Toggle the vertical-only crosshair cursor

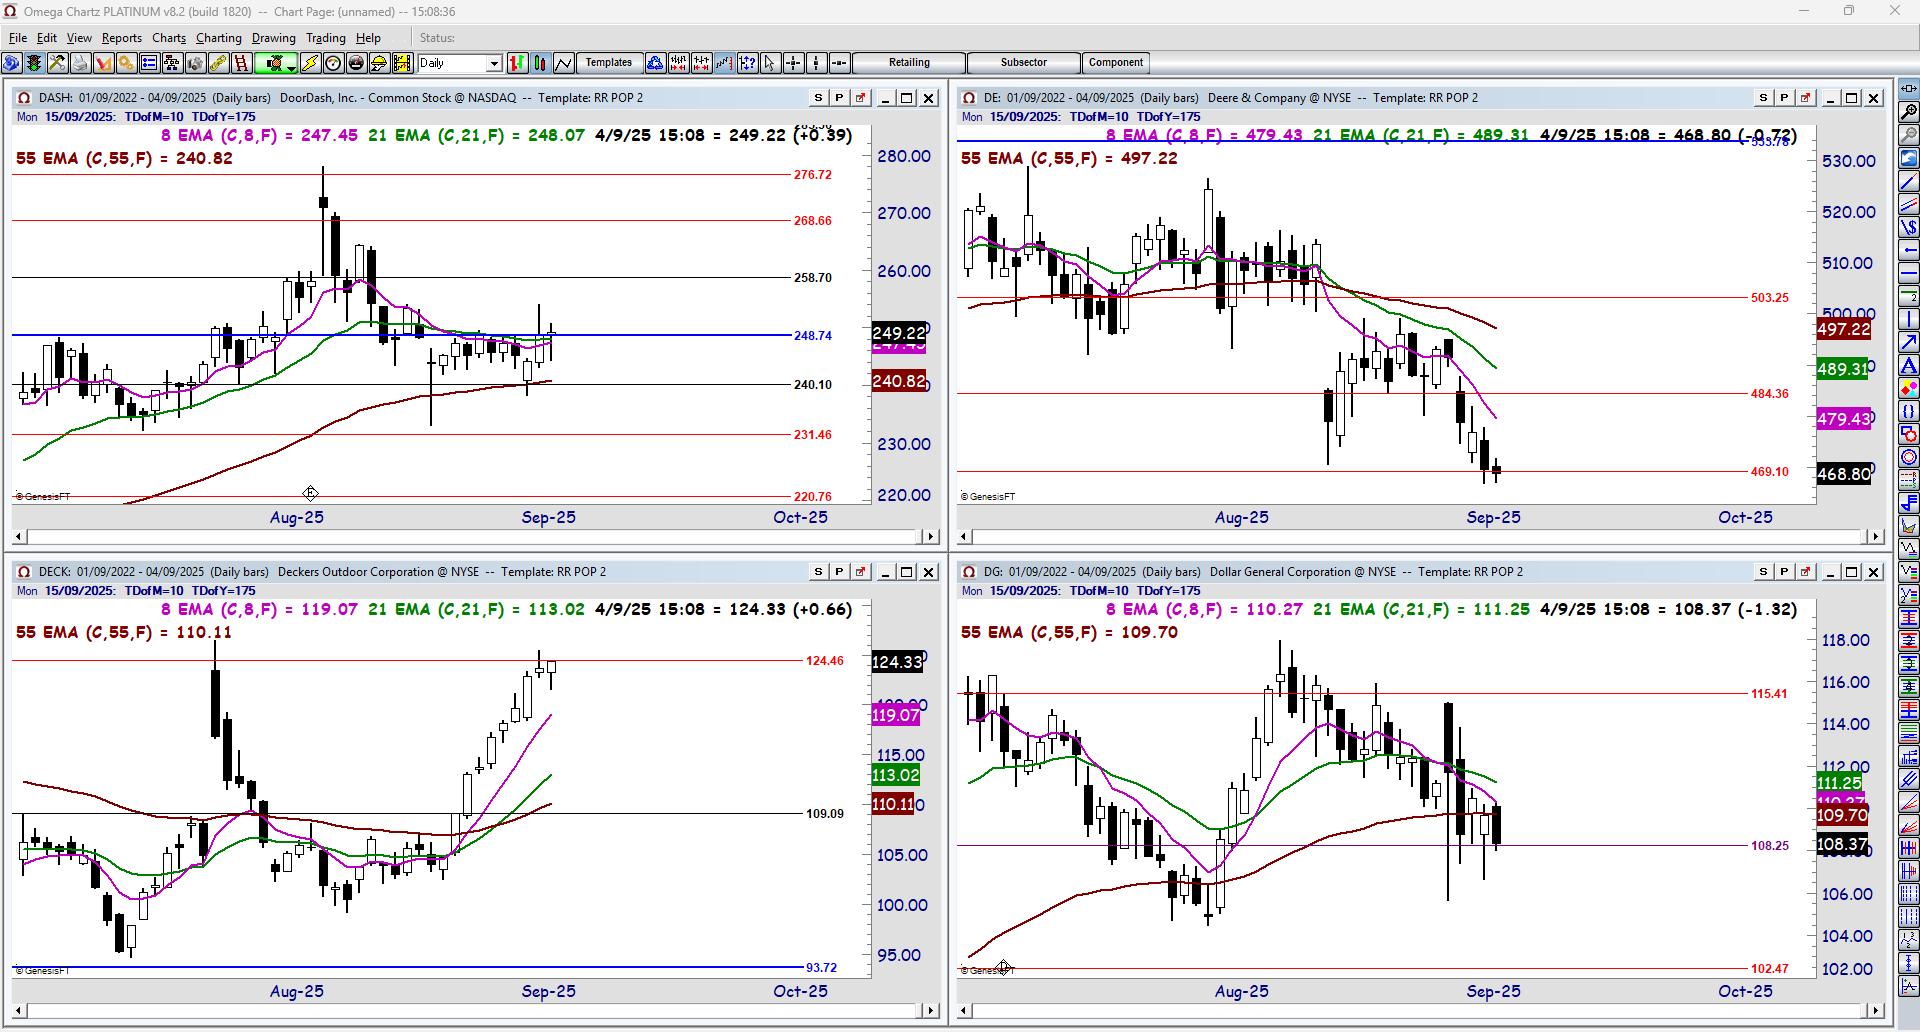point(816,63)
